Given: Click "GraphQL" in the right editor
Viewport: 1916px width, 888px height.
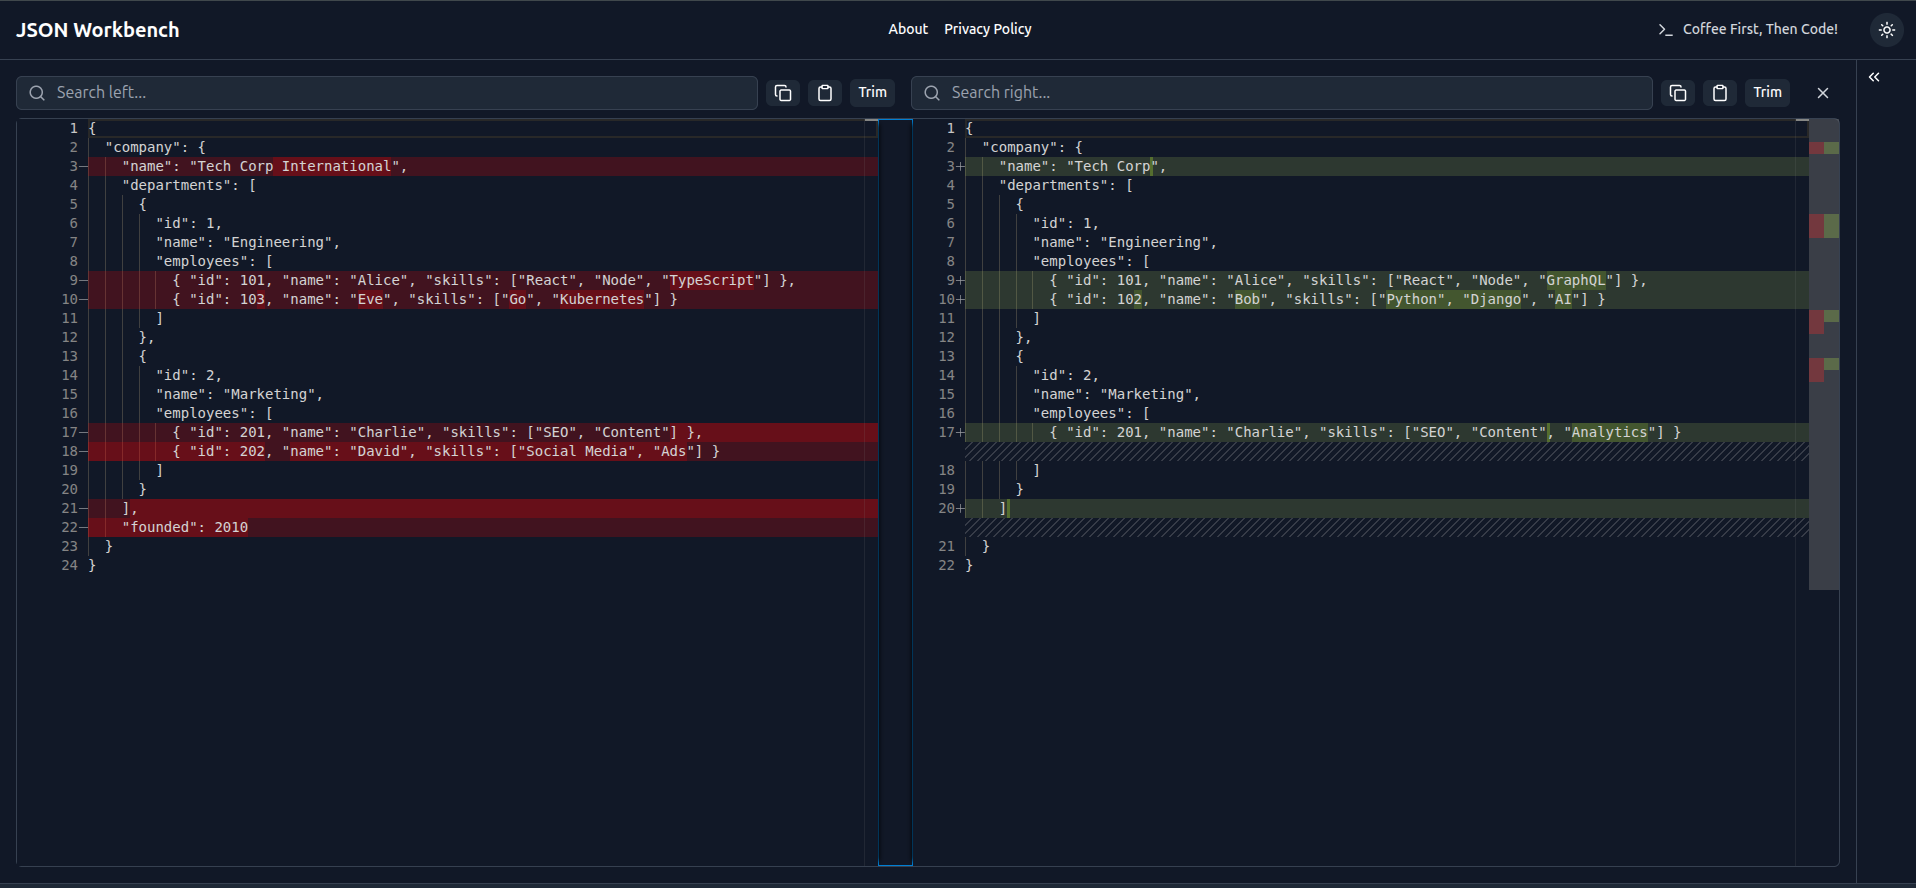Looking at the screenshot, I should point(1576,280).
